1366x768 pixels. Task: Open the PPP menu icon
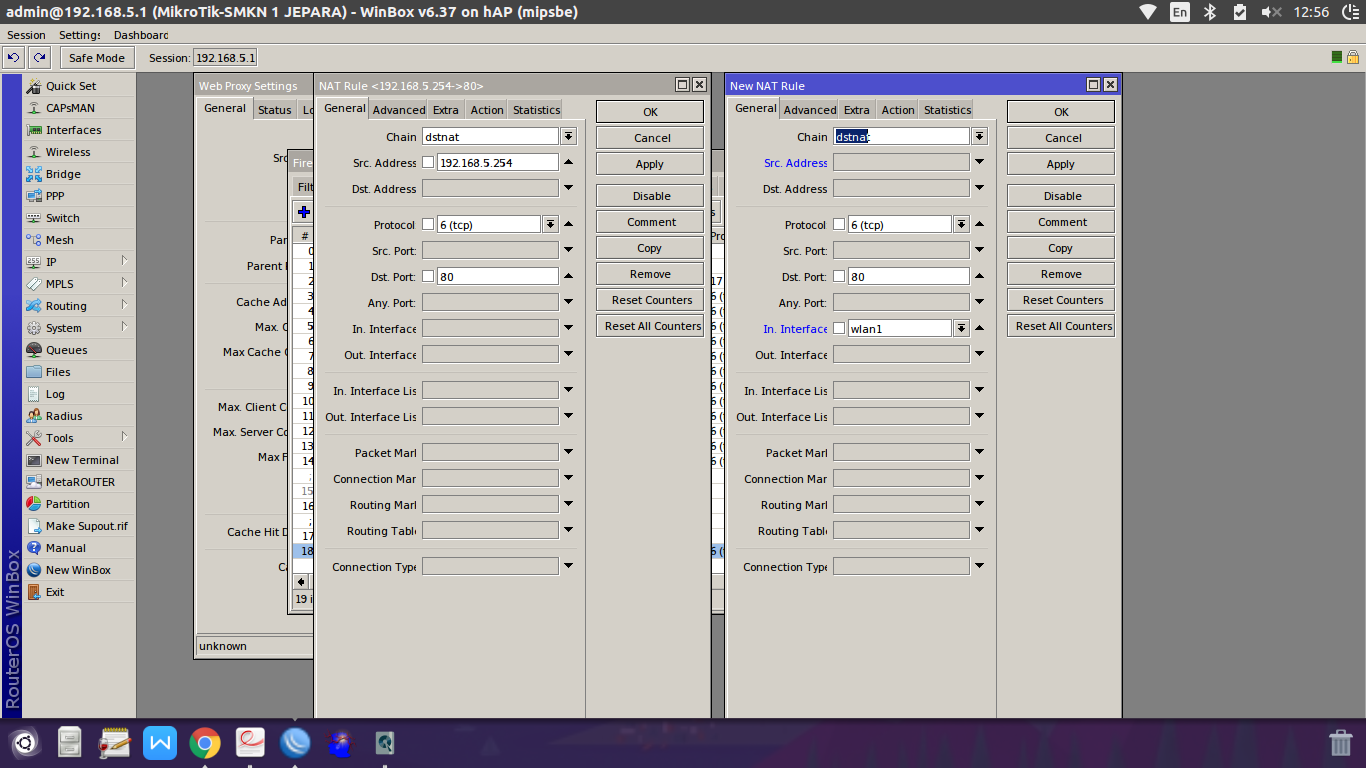(34, 196)
